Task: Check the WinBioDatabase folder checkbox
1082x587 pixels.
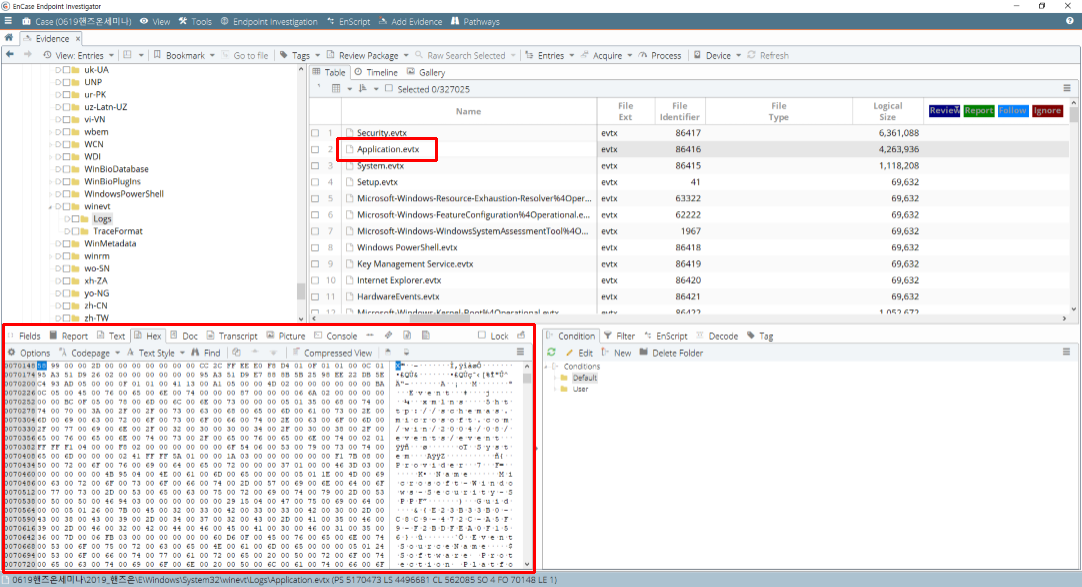Action: [x=66, y=169]
